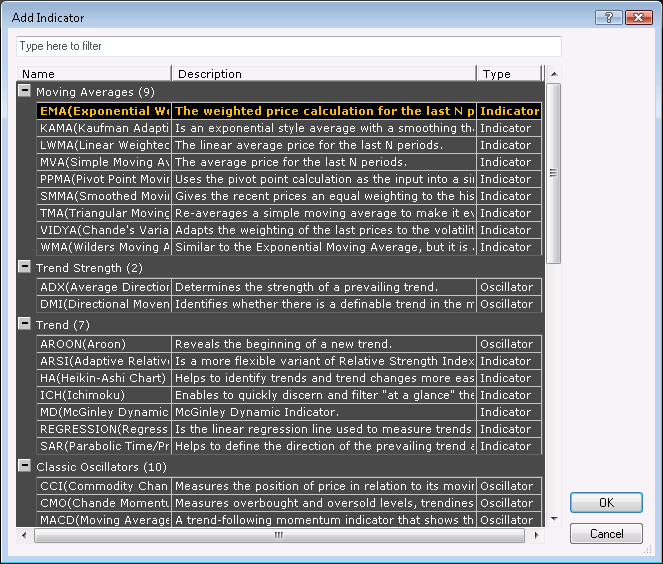This screenshot has width=663, height=564.
Task: Select the ARSI(Adaptive Relative… row
Action: point(289,361)
